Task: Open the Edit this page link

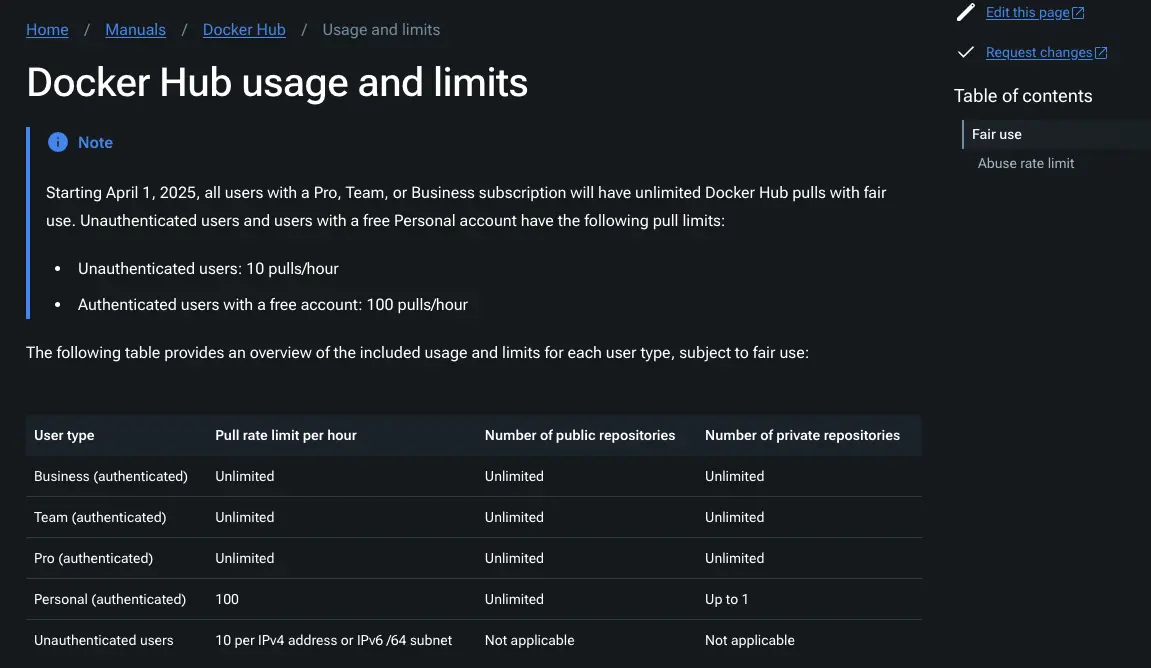Action: 1027,13
